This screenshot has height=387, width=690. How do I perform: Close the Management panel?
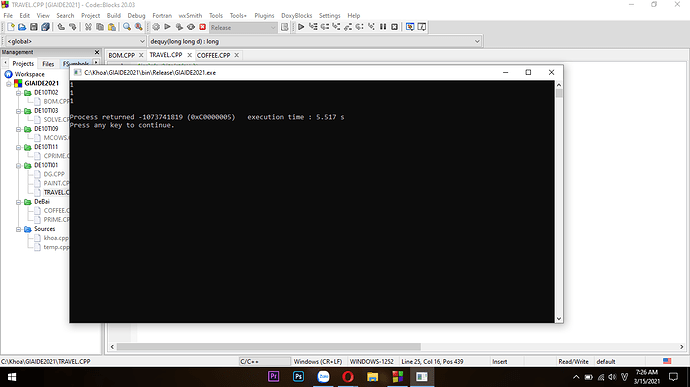pyautogui.click(x=97, y=52)
